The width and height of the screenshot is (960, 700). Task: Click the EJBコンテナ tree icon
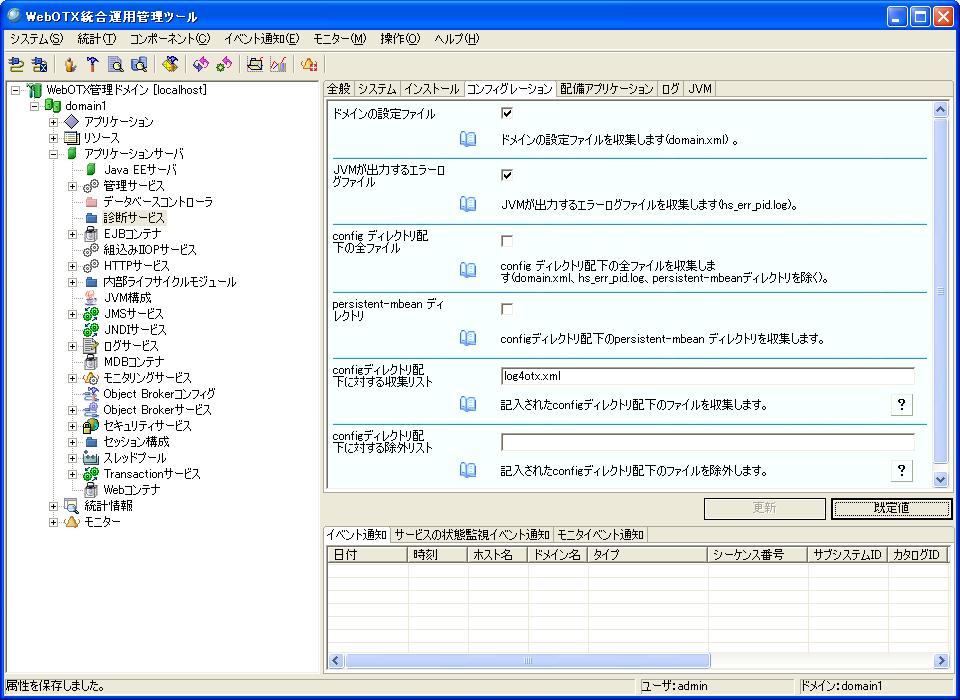(91, 234)
